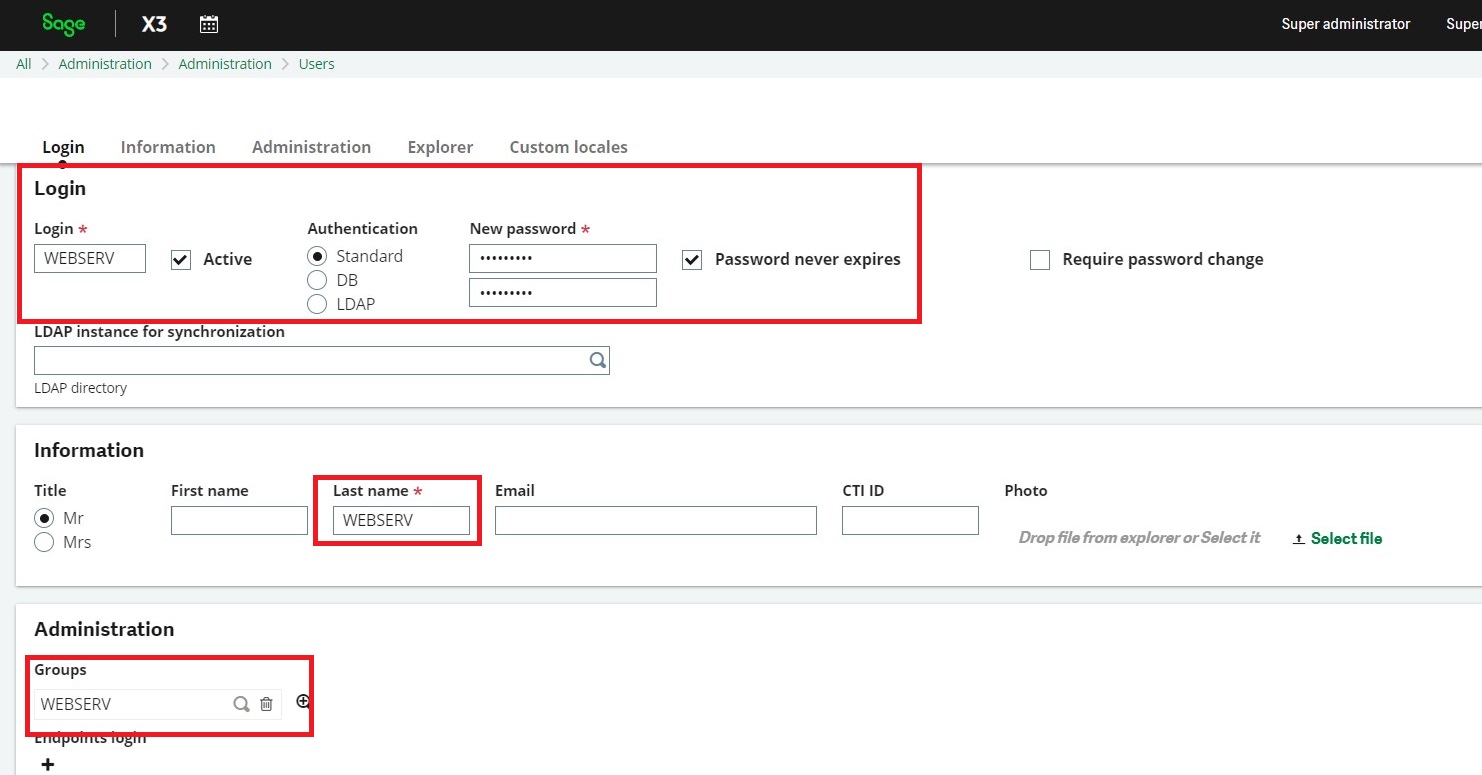The width and height of the screenshot is (1482, 775).
Task: Remove WEBSERV group using the trash icon
Action: coord(266,703)
